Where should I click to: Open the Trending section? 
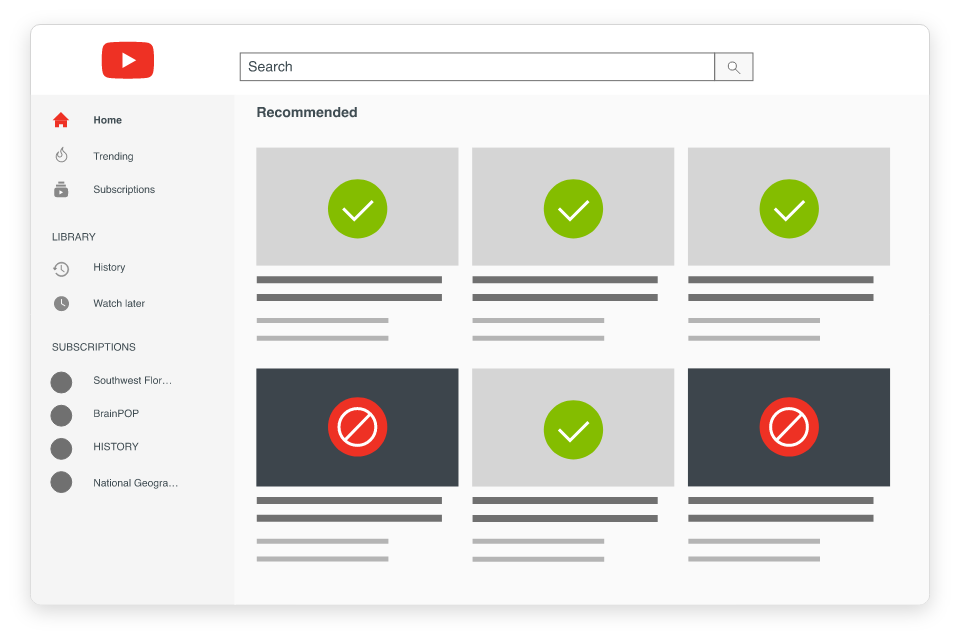(x=113, y=156)
